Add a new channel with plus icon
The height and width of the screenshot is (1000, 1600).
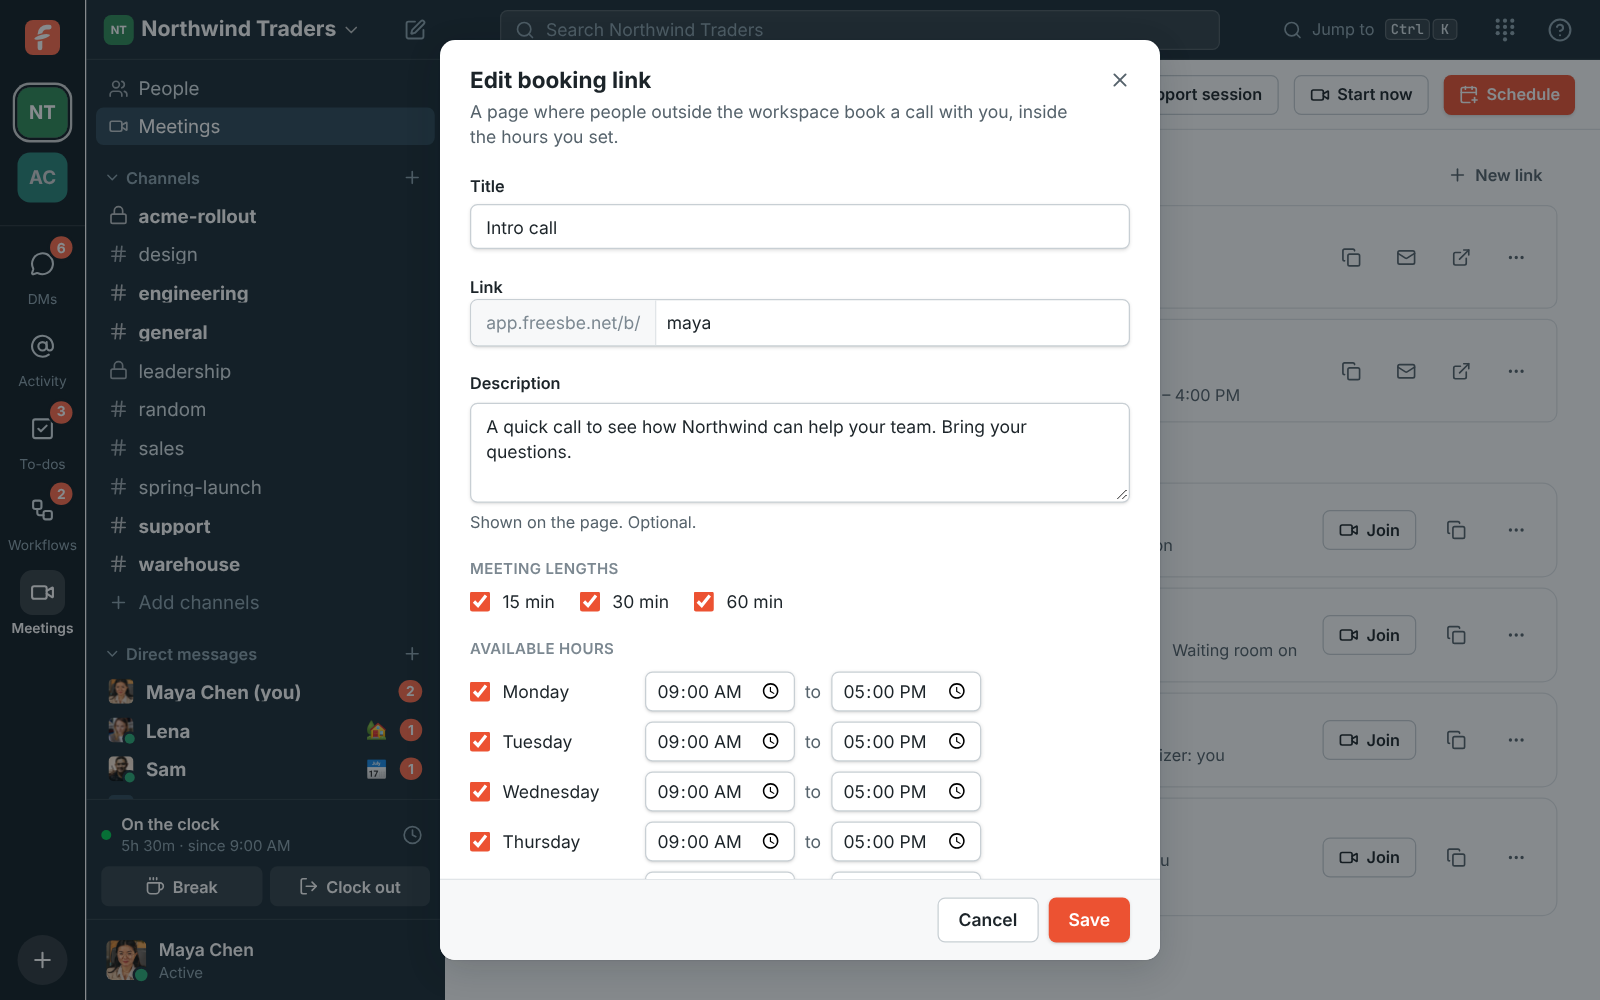pyautogui.click(x=412, y=177)
